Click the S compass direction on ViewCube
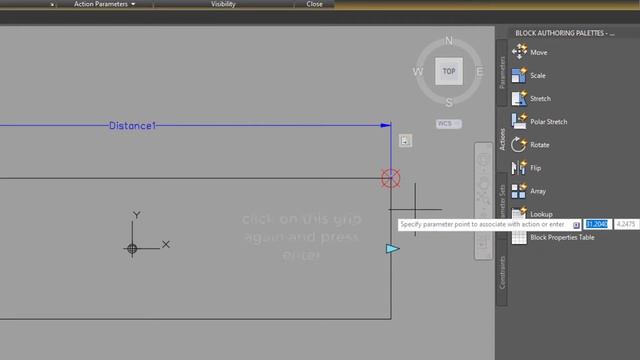Image resolution: width=640 pixels, height=360 pixels. pos(449,102)
